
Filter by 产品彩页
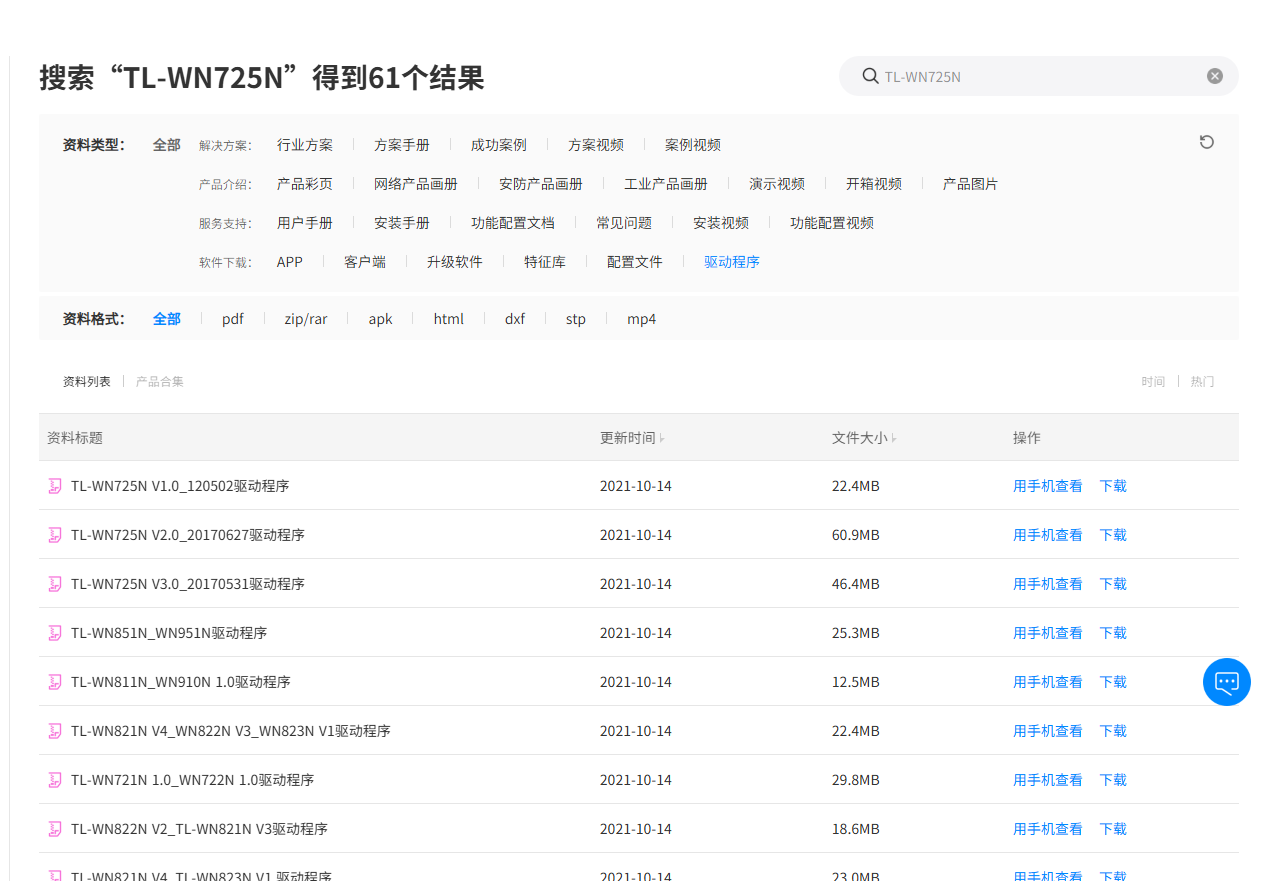305,184
